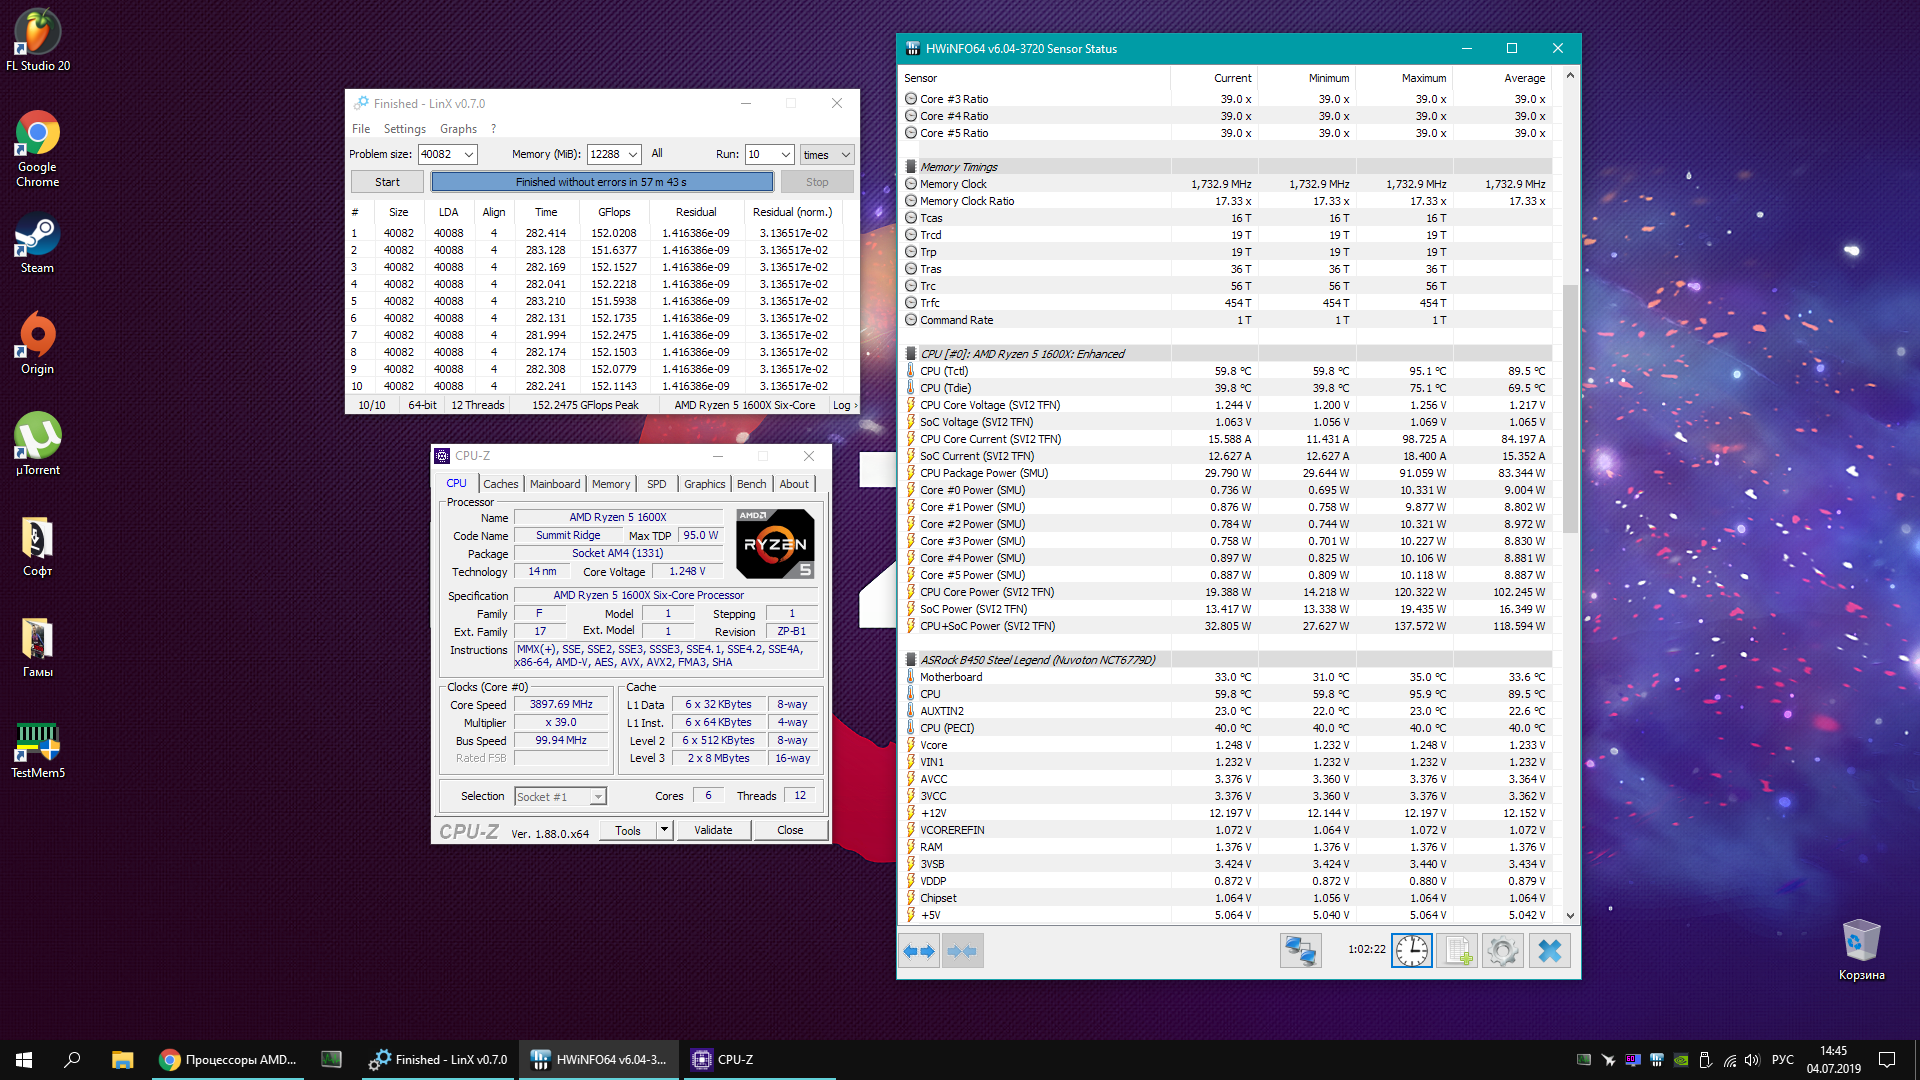Click Validate button in CPU-Z

(713, 830)
